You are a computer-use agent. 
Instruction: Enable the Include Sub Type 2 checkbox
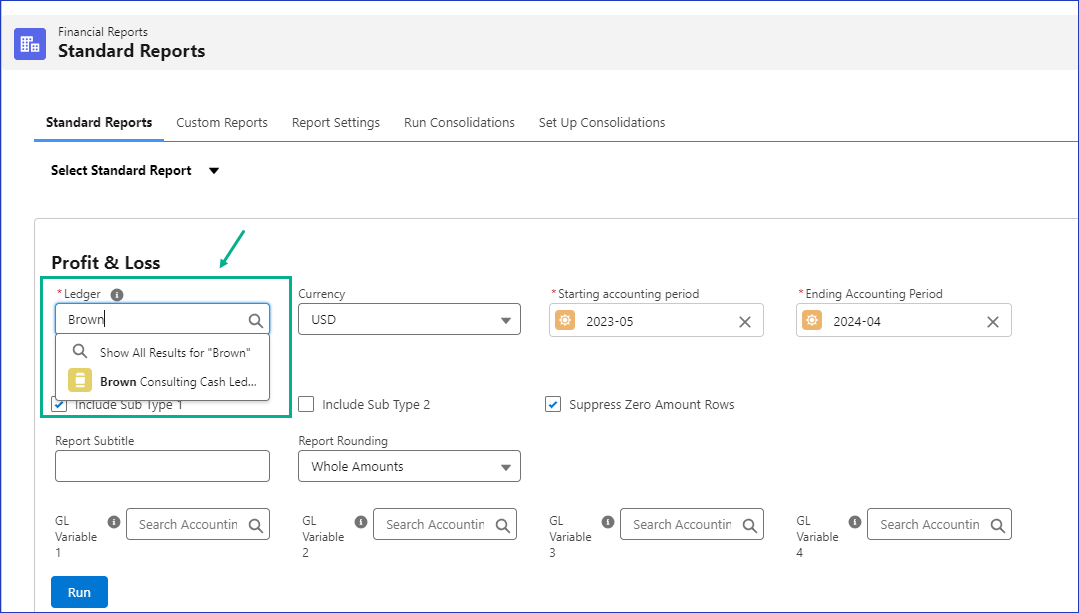pyautogui.click(x=307, y=405)
